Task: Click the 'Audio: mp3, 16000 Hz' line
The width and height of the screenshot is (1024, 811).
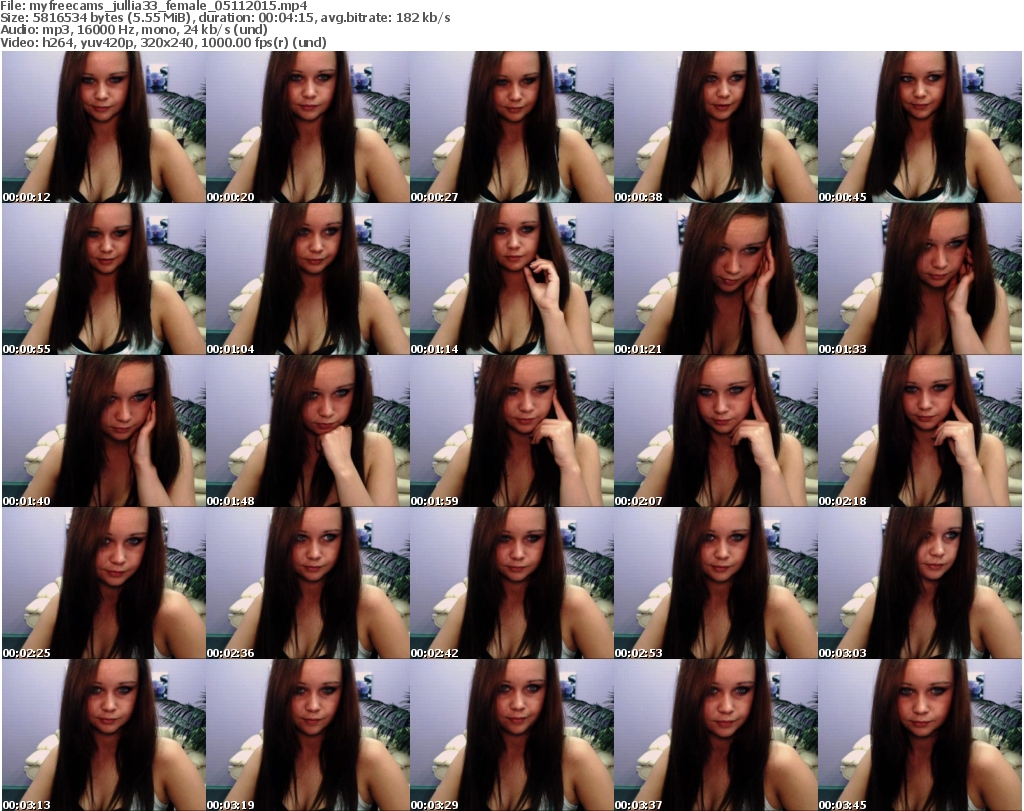Action: 134,30
